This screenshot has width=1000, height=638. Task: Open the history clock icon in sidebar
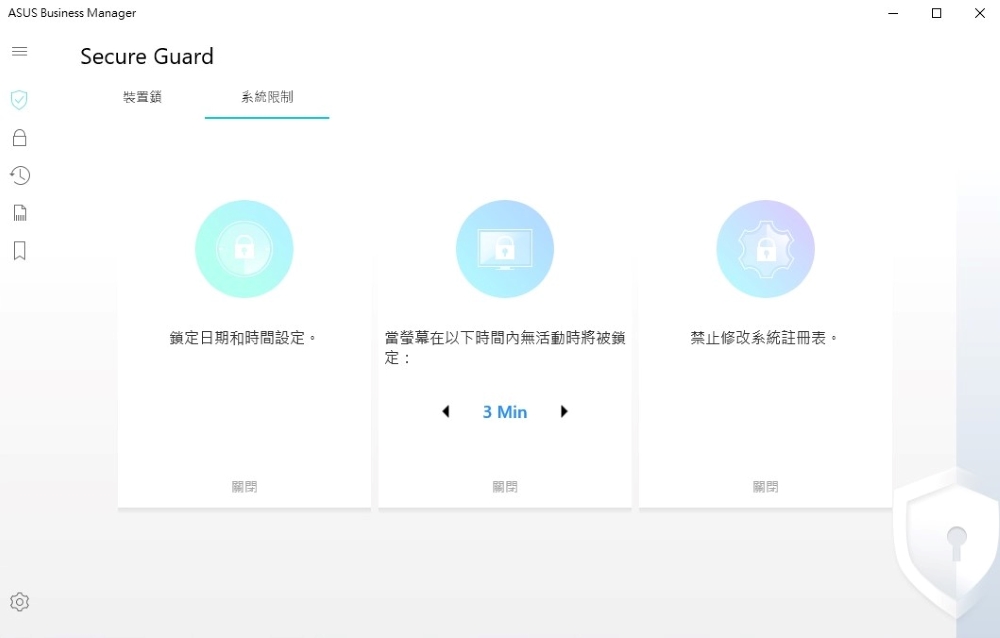point(19,175)
